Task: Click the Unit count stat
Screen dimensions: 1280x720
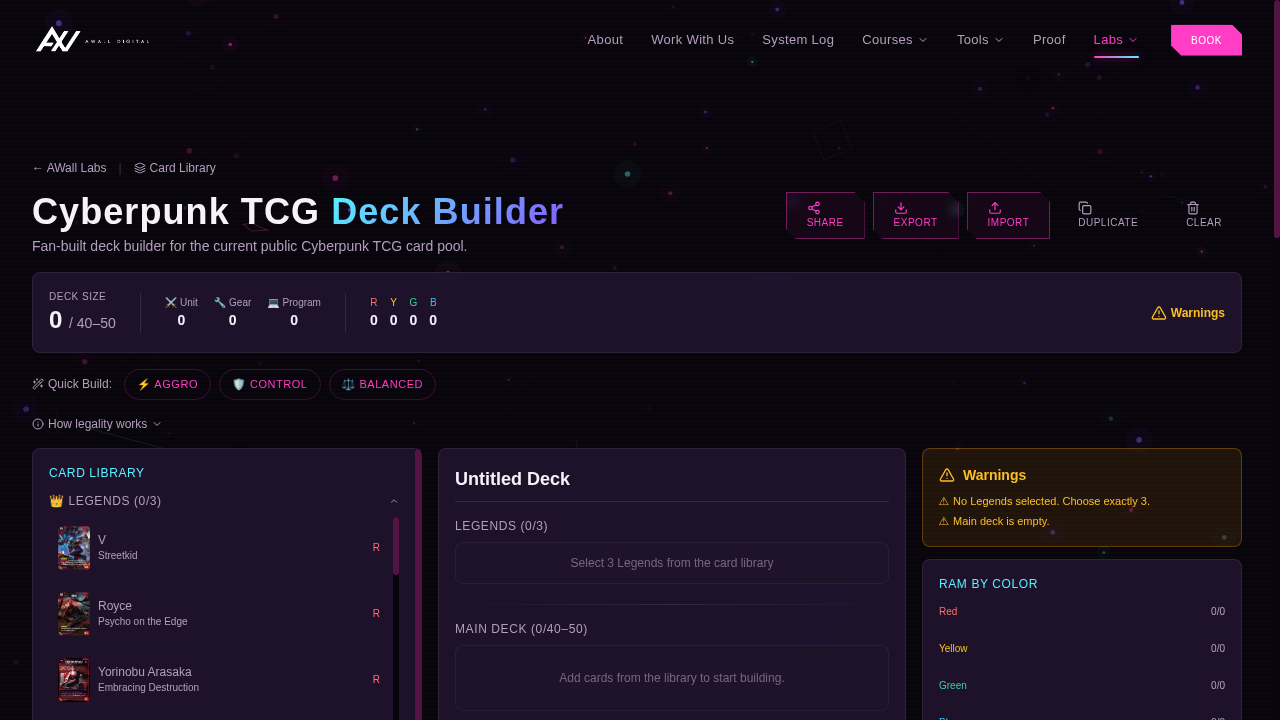Action: pyautogui.click(x=181, y=312)
